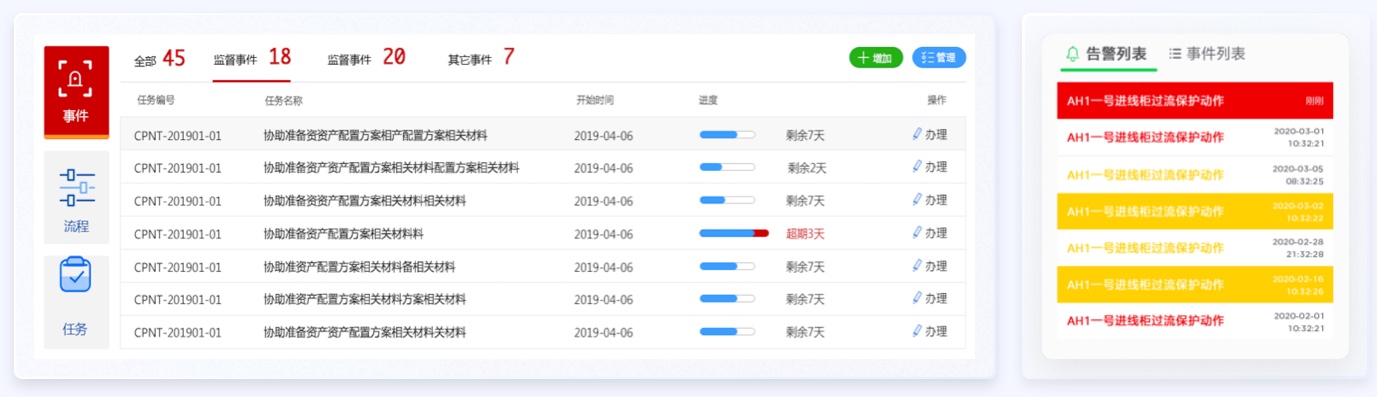Click pencil icon in the 超期3天 row
The height and width of the screenshot is (397, 1377).
(x=917, y=232)
